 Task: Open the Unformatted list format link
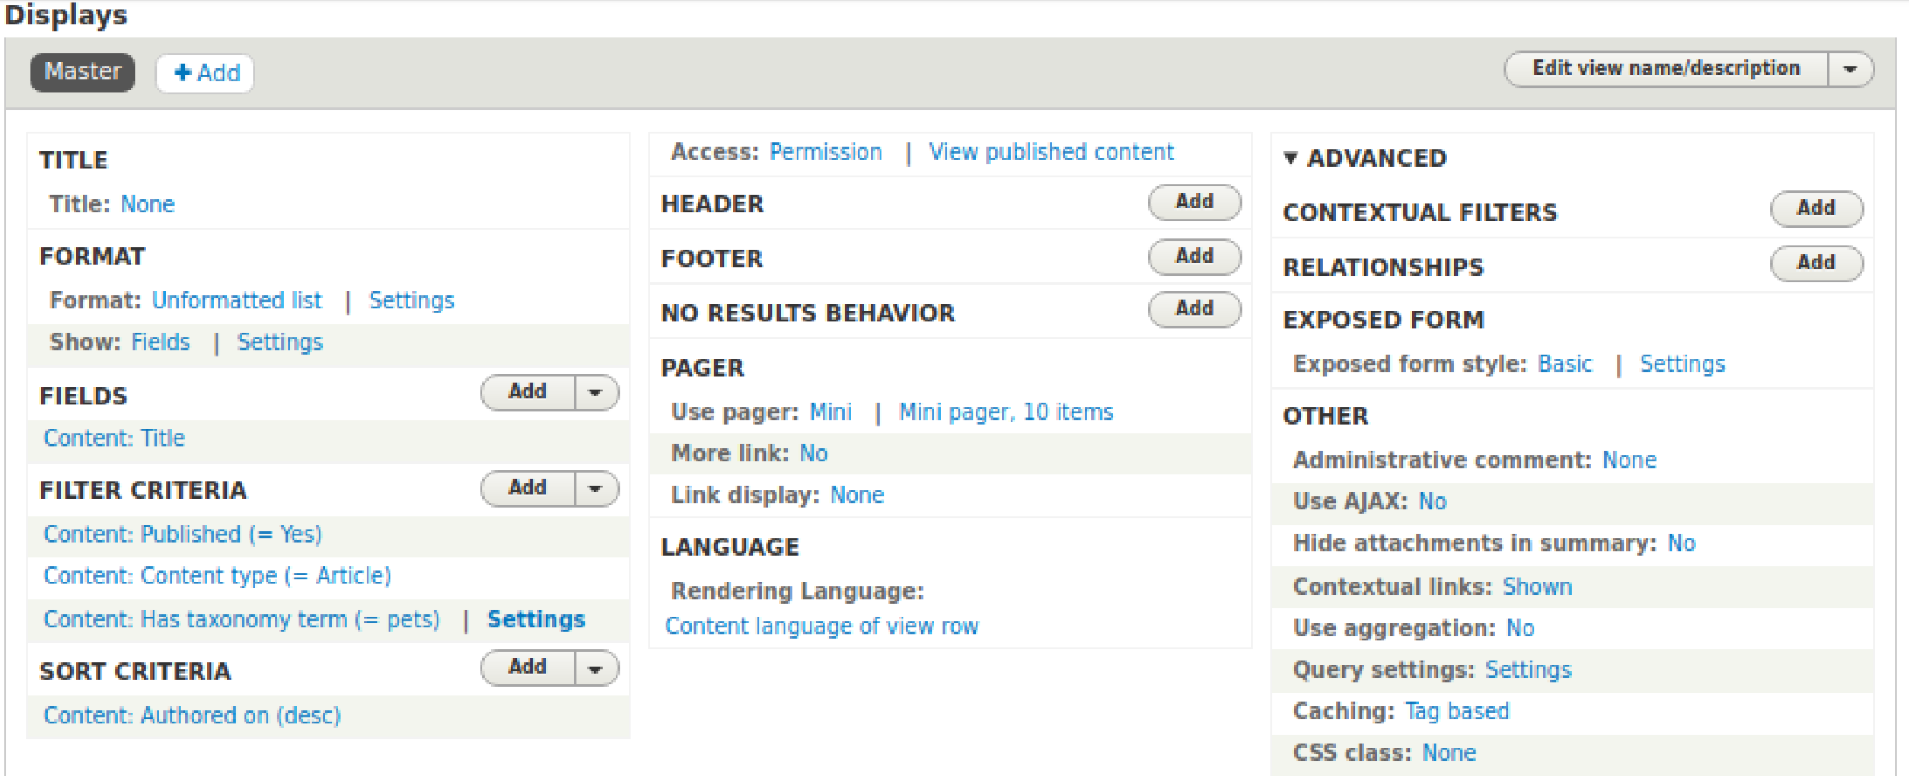(x=237, y=300)
